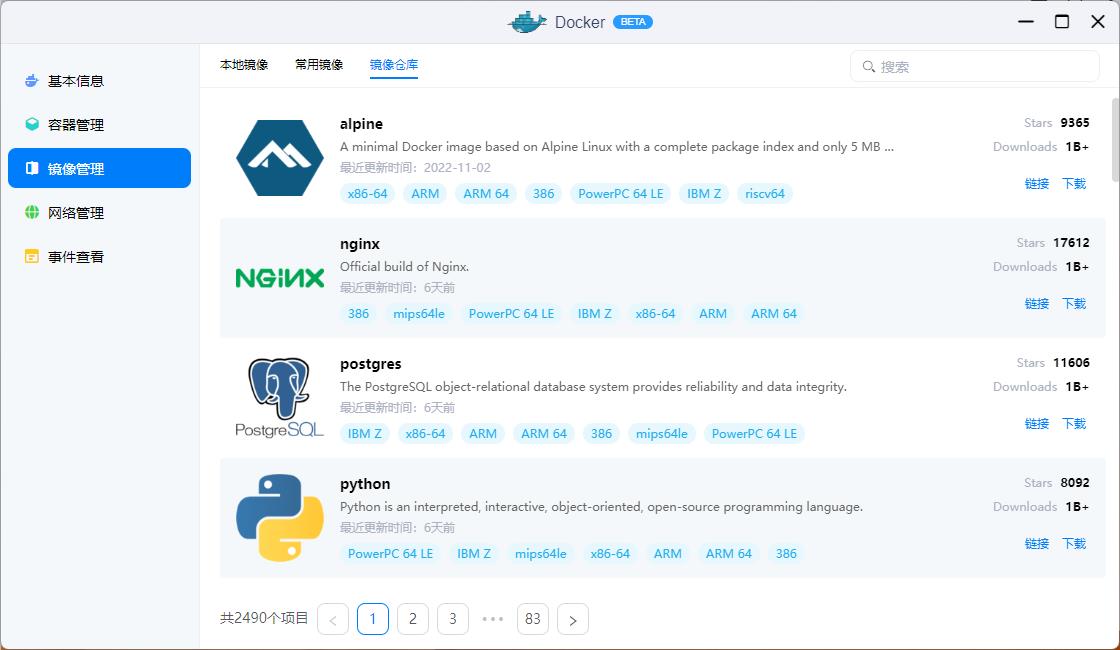Click the 事件查看 sidebar icon

[x=32, y=257]
